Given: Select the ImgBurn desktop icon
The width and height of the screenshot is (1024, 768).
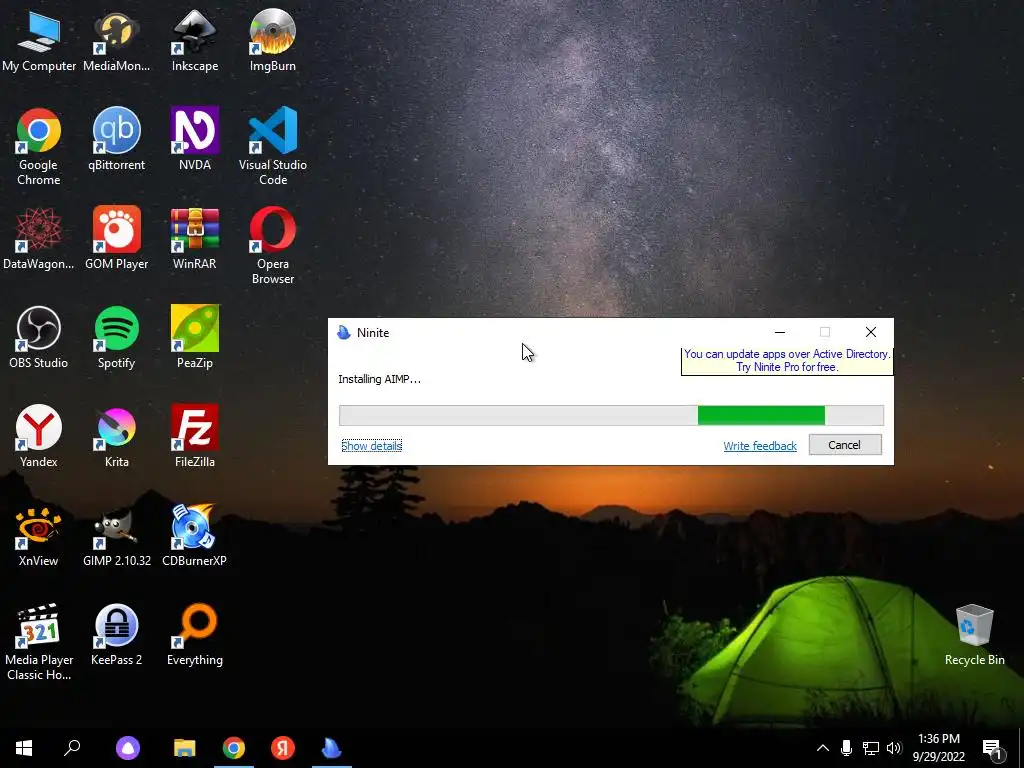Looking at the screenshot, I should click(x=272, y=41).
